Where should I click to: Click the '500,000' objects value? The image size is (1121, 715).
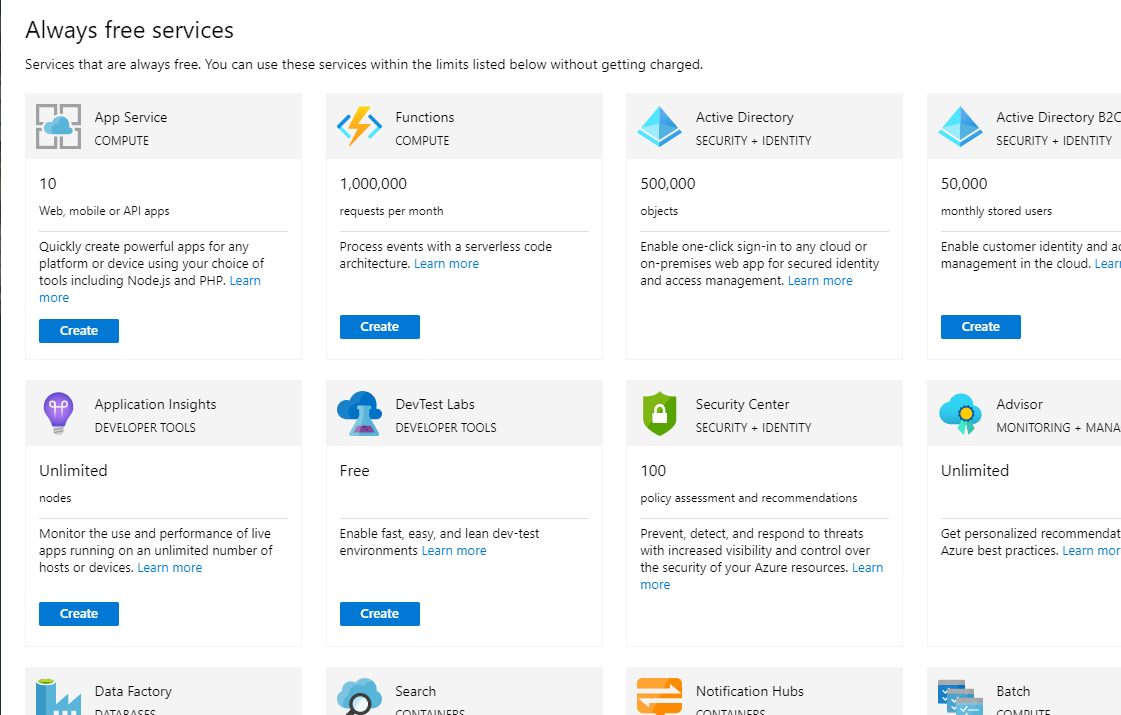[x=668, y=184]
